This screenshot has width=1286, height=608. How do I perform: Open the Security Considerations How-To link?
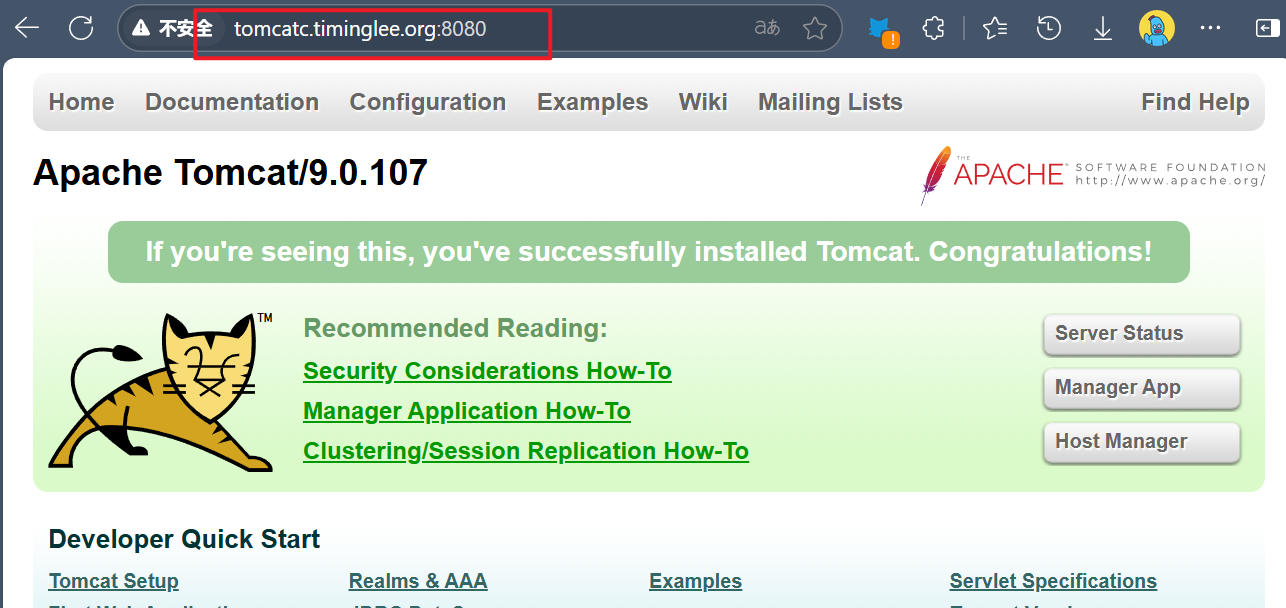(x=487, y=370)
